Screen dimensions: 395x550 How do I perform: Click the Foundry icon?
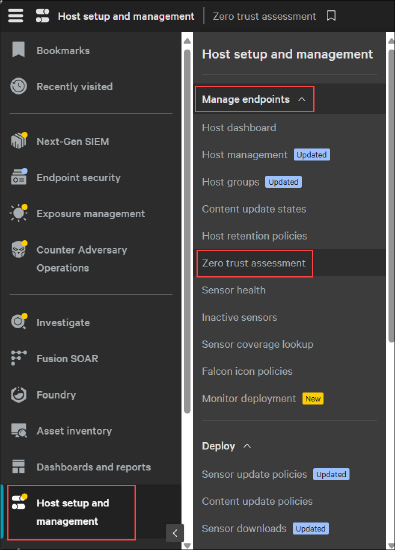tap(19, 395)
